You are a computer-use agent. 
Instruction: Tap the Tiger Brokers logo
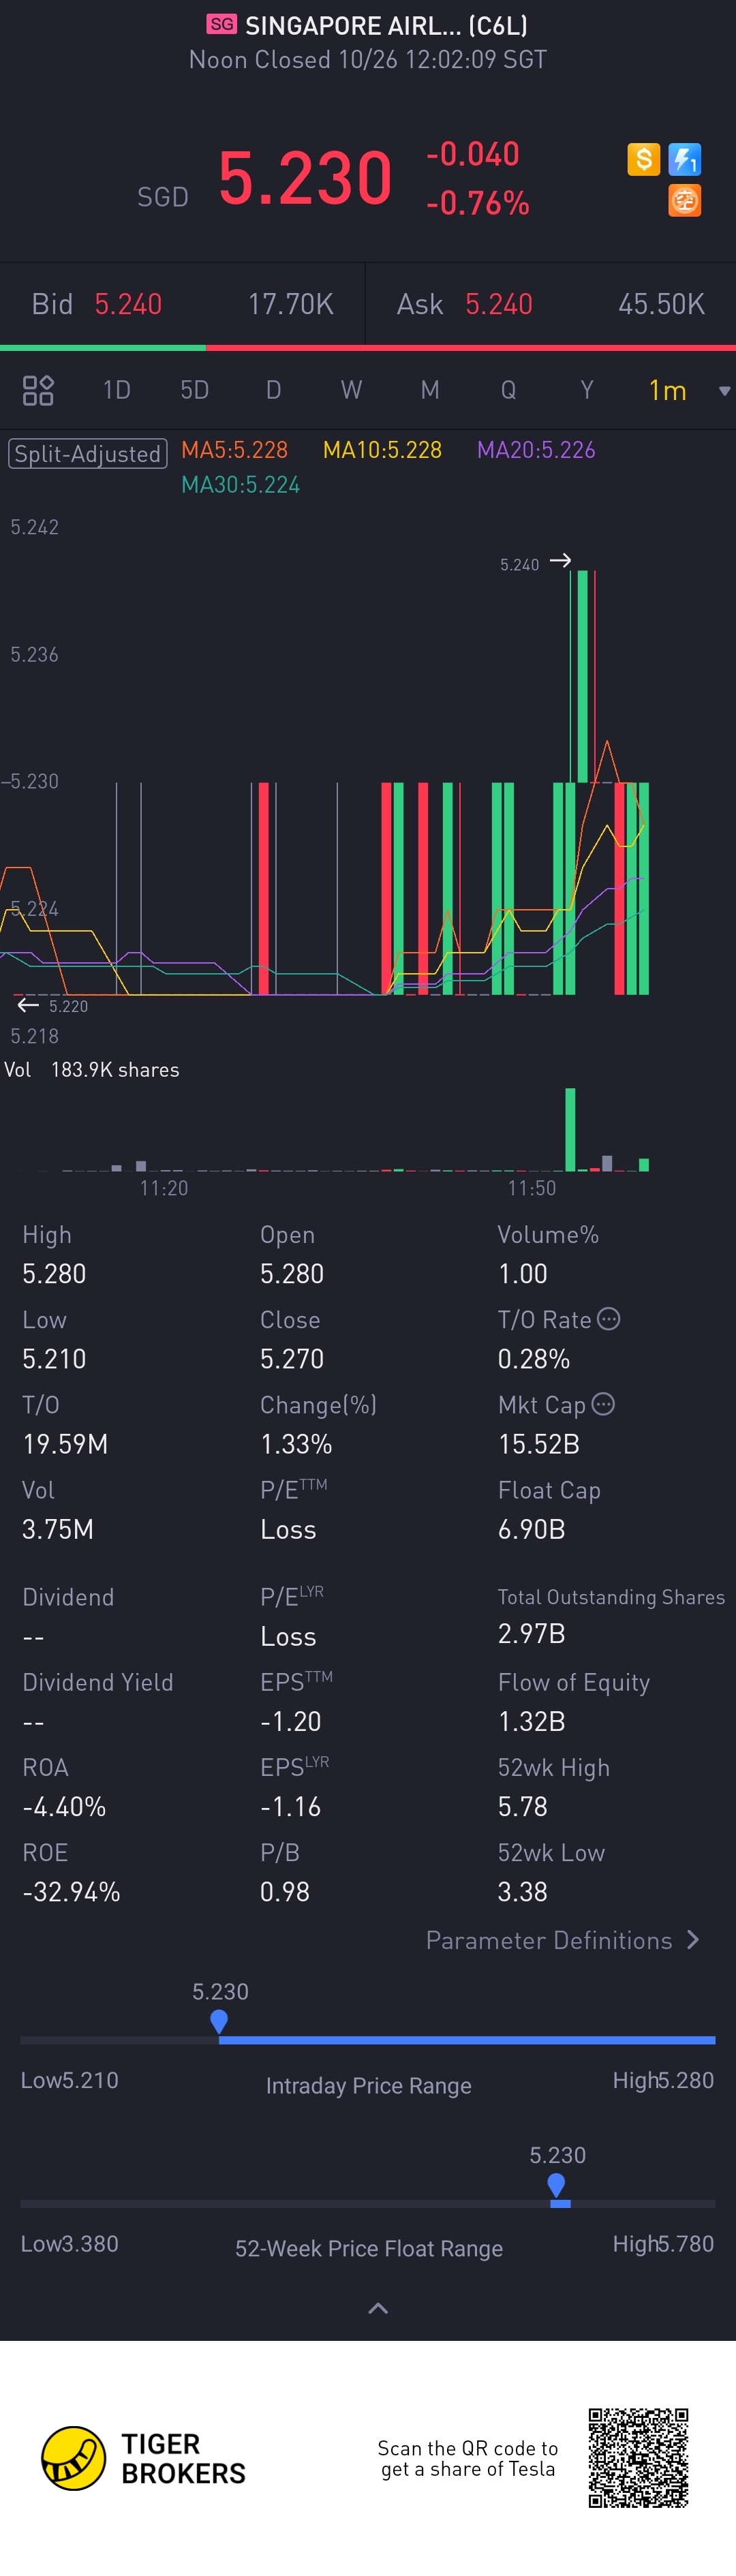pyautogui.click(x=144, y=2459)
